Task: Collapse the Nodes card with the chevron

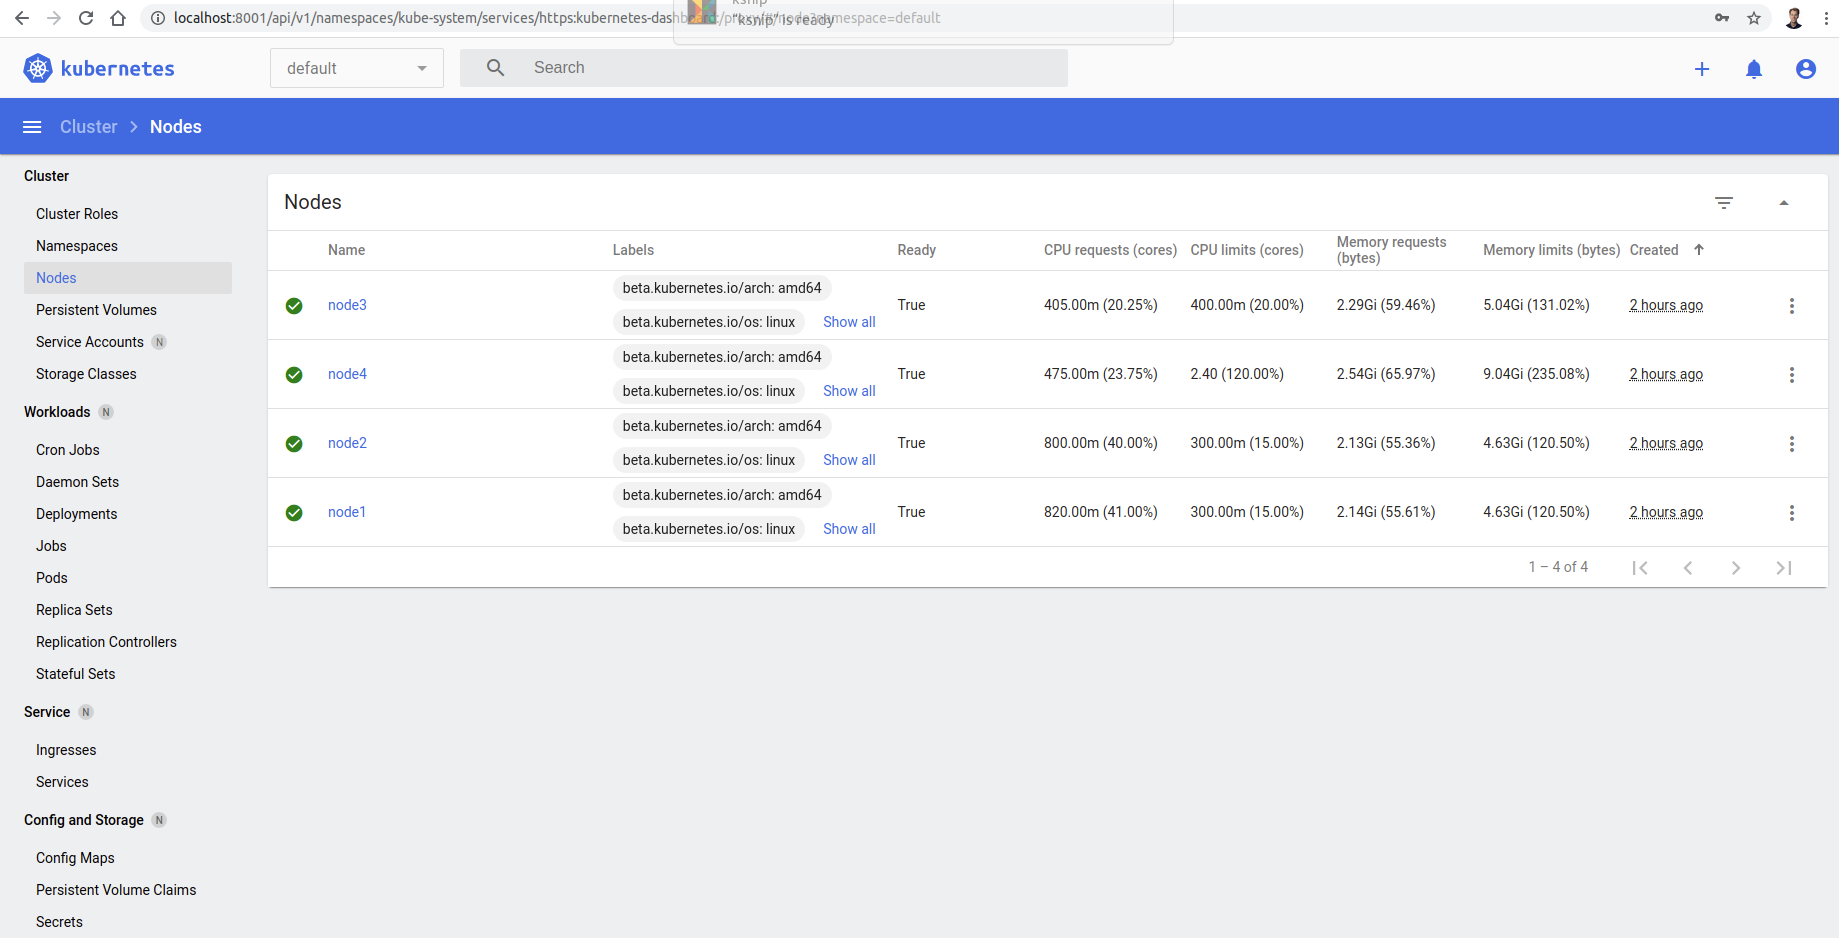Action: pos(1784,202)
